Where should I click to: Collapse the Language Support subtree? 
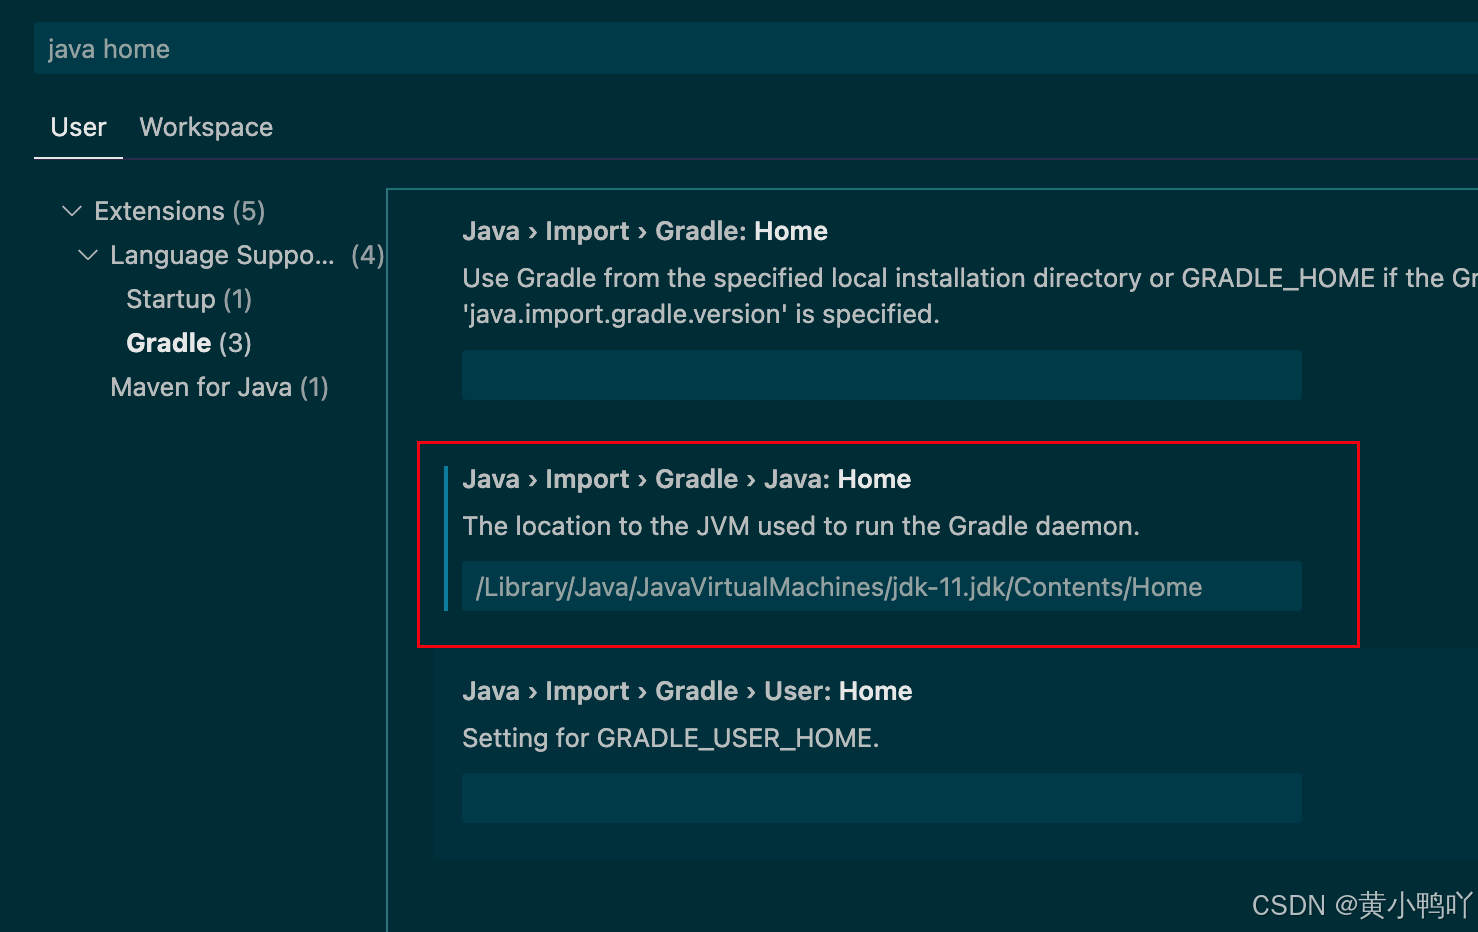point(86,255)
